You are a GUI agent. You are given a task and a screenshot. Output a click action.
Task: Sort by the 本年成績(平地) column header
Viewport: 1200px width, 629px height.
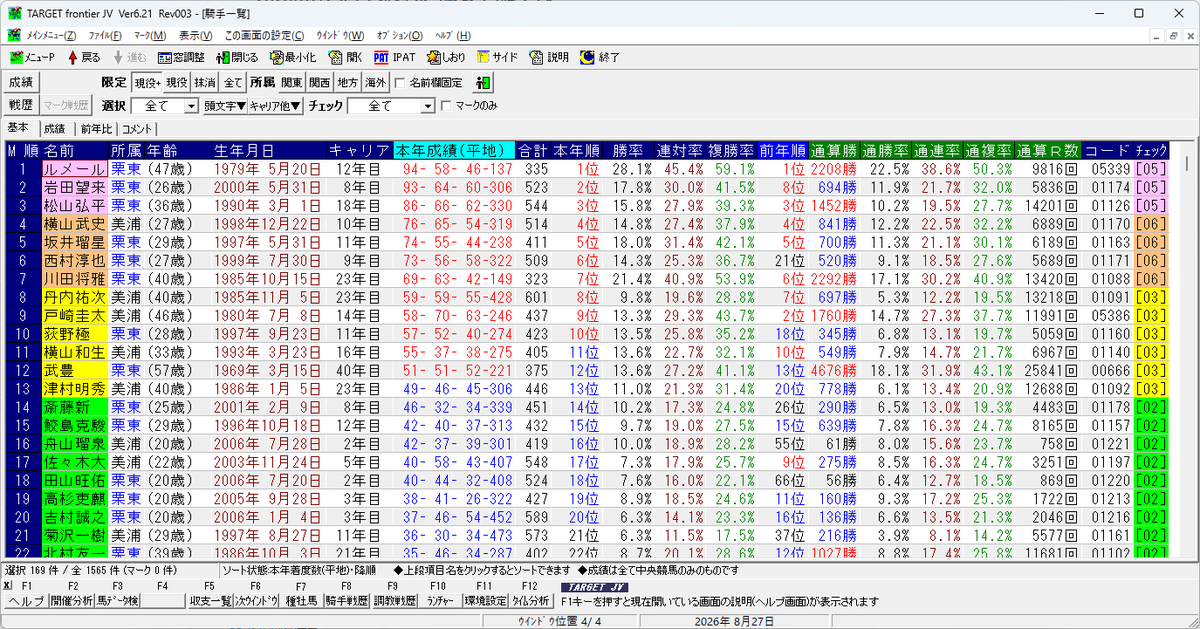point(455,151)
